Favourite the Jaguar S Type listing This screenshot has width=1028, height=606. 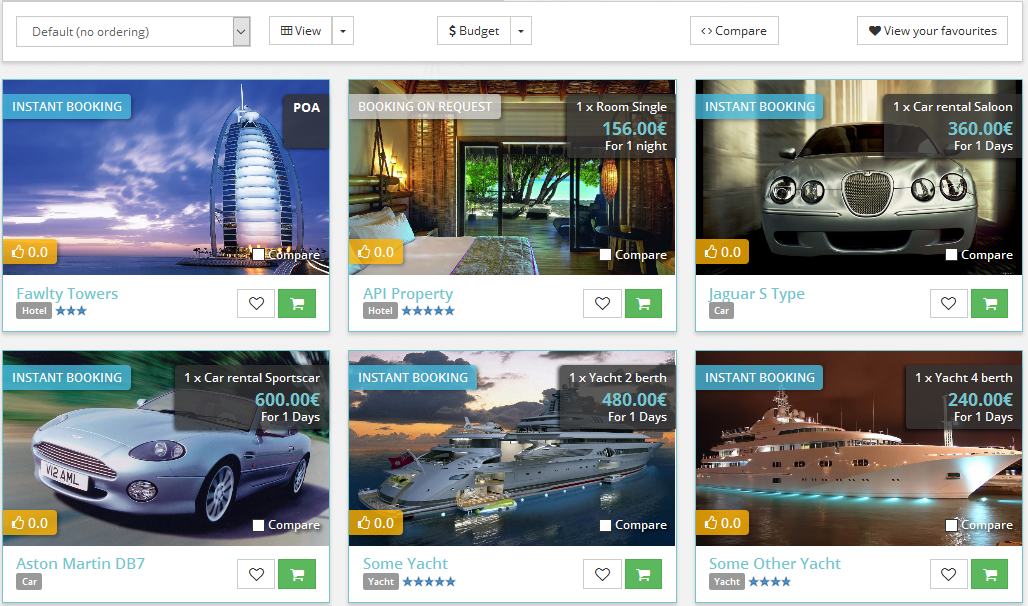[949, 303]
